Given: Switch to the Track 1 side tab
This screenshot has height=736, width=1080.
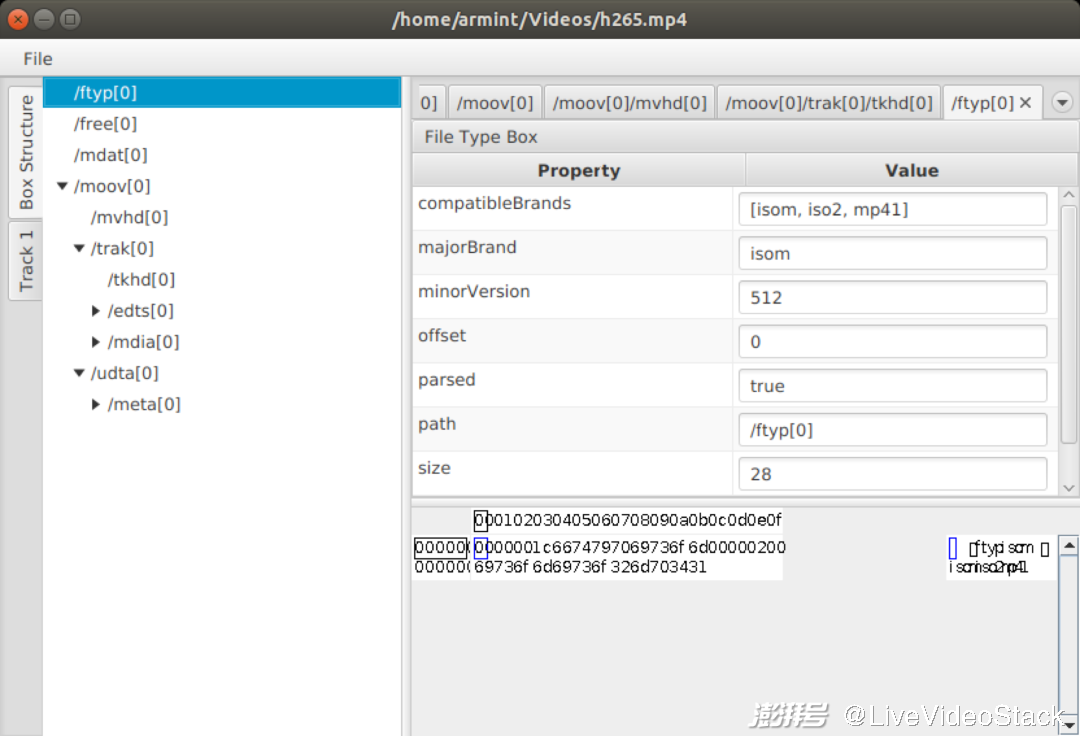Looking at the screenshot, I should pos(26,261).
